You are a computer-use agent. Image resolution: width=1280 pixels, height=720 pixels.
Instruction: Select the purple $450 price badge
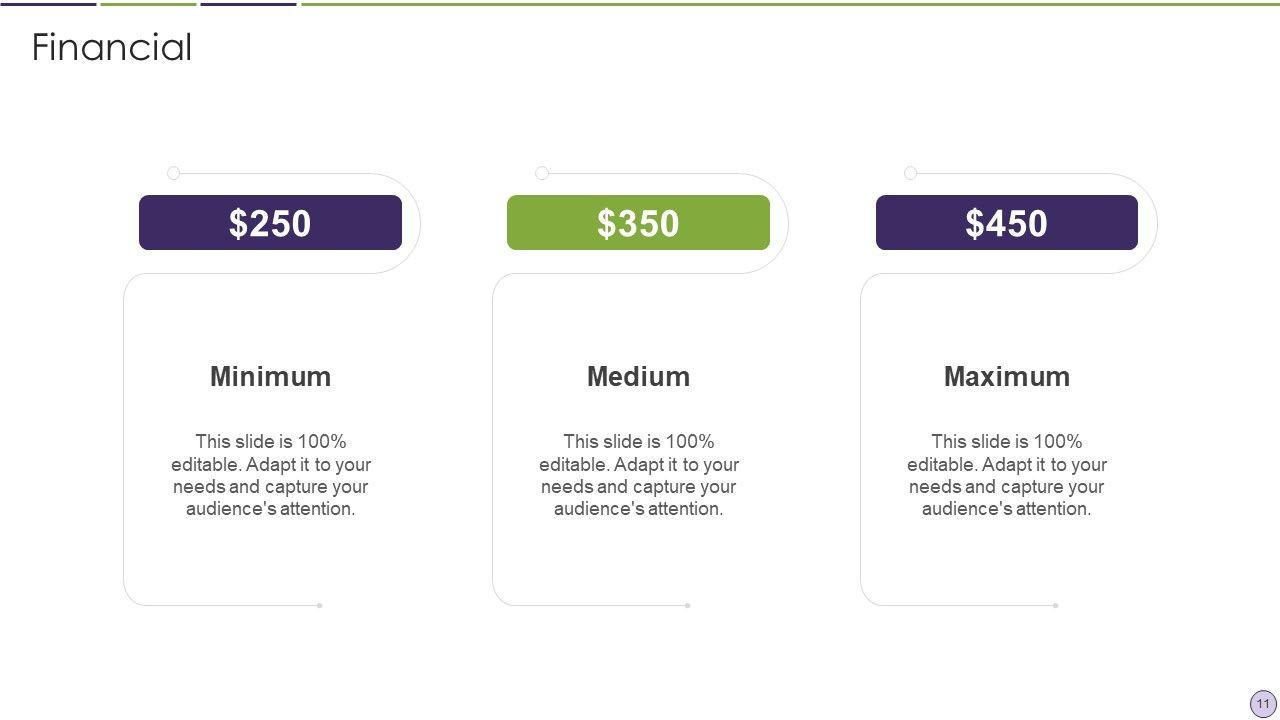click(1006, 222)
